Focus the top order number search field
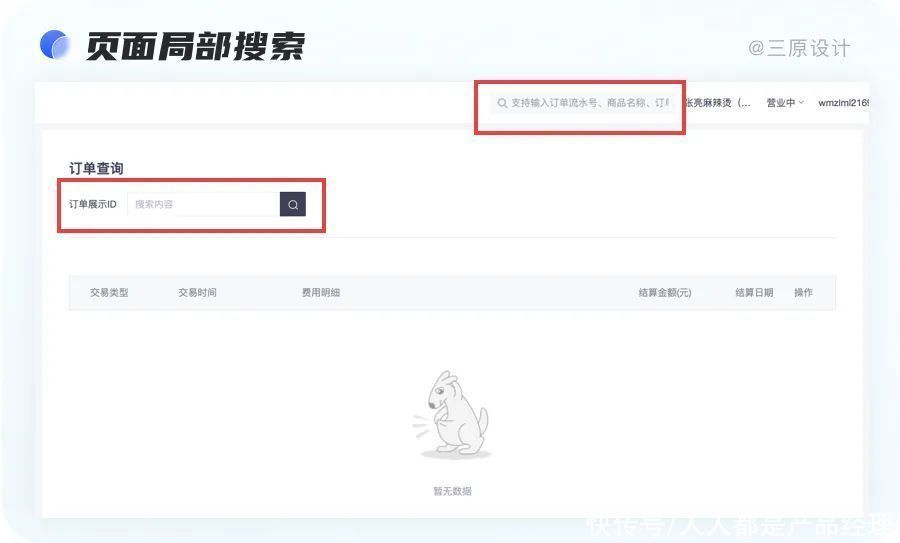 583,103
